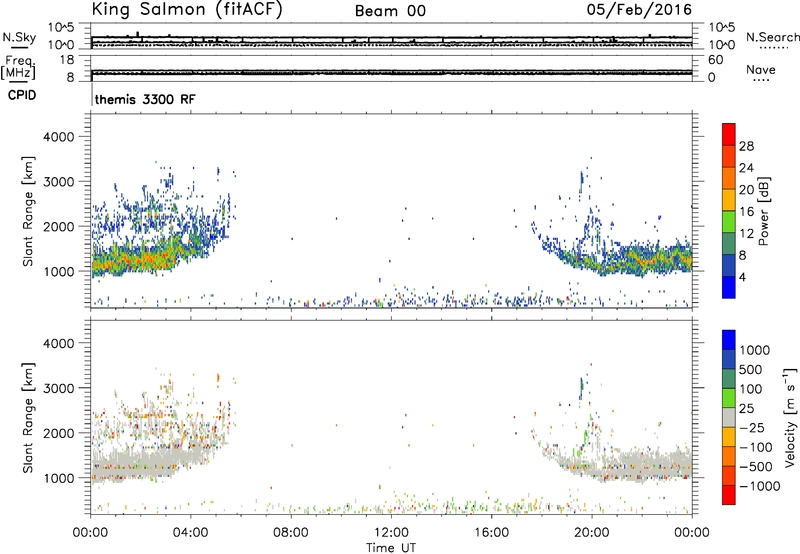This screenshot has width=800, height=554.
Task: Select the red segment of the power colorbar
Action: (x=729, y=134)
